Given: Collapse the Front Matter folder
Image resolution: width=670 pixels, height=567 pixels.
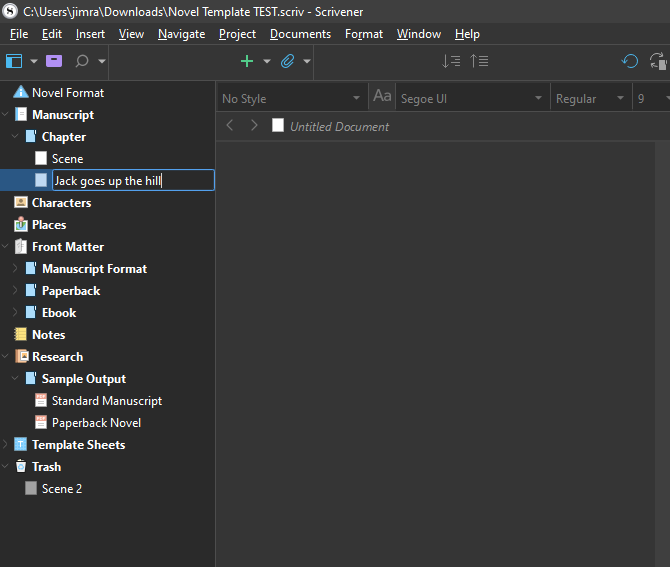Looking at the screenshot, I should pyautogui.click(x=5, y=247).
